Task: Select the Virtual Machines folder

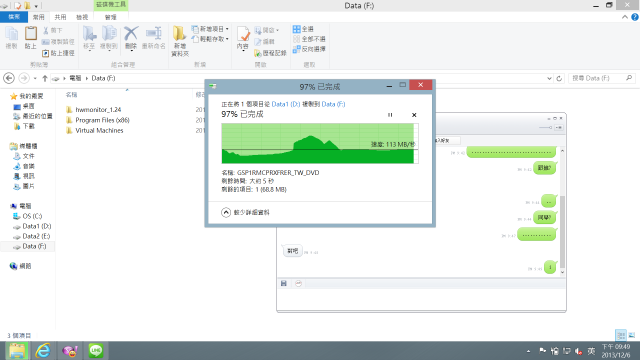Action: (x=99, y=131)
